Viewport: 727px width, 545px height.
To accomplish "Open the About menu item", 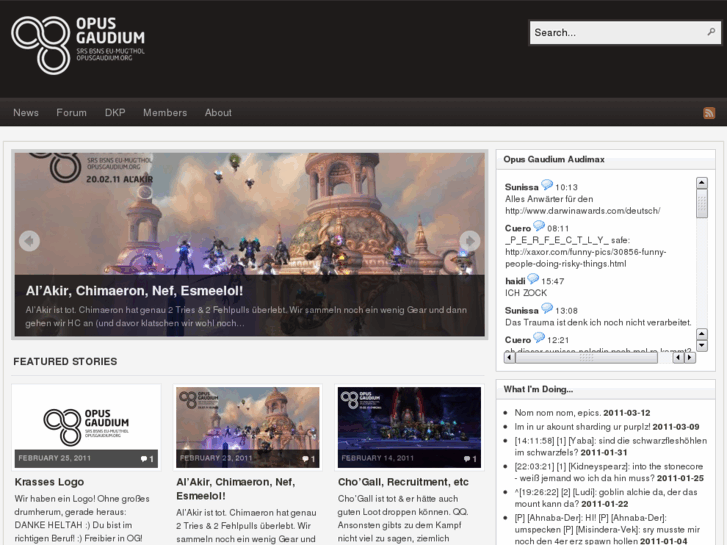I will 218,113.
